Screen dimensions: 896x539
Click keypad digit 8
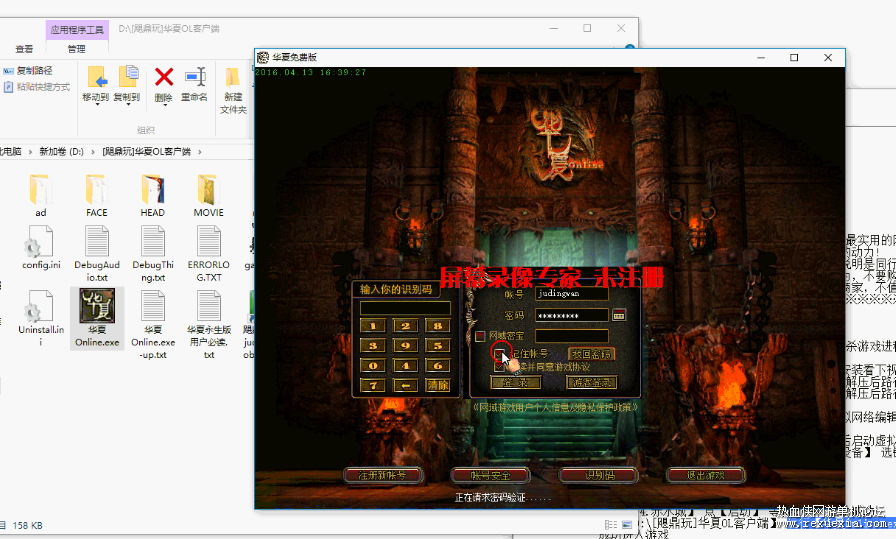coord(438,326)
